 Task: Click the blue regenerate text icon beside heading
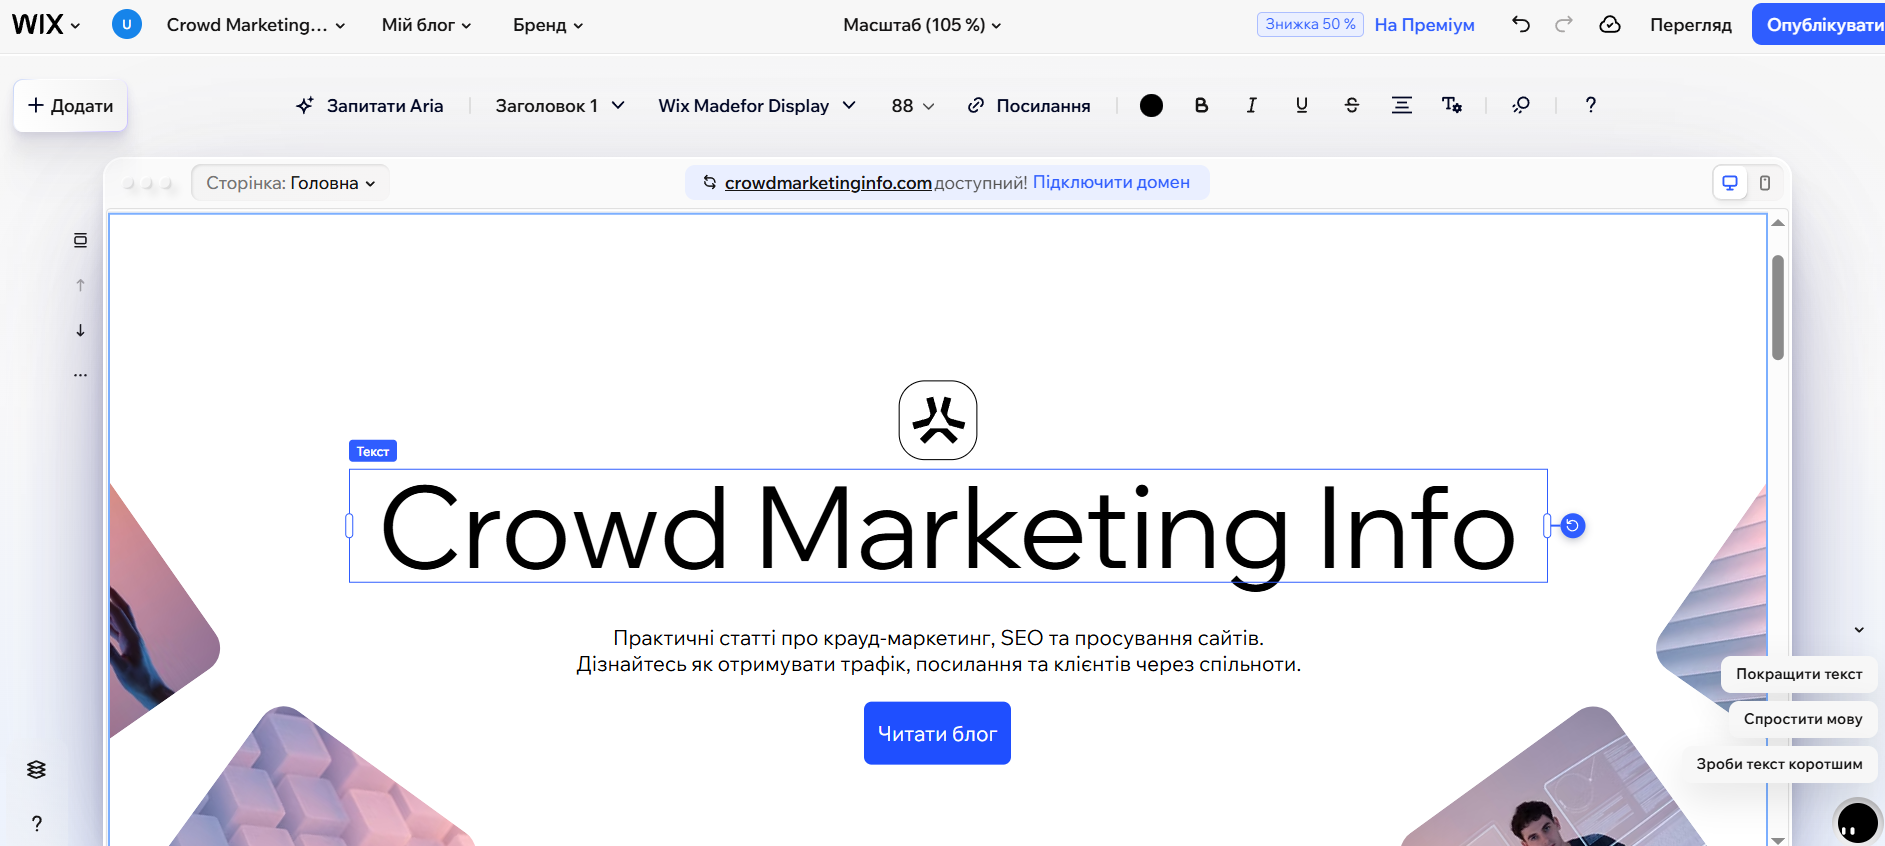point(1573,526)
